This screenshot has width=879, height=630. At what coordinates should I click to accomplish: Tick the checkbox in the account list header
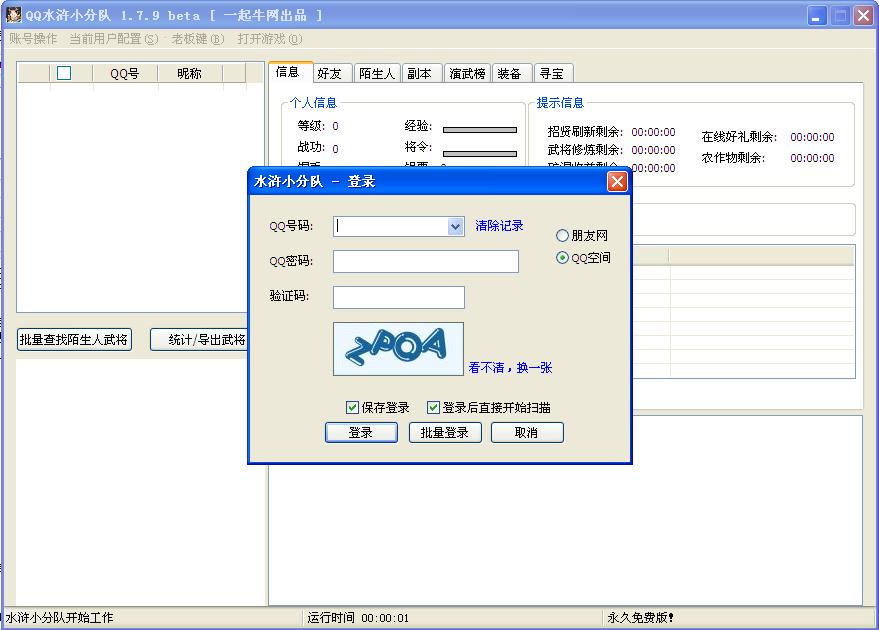click(x=64, y=73)
